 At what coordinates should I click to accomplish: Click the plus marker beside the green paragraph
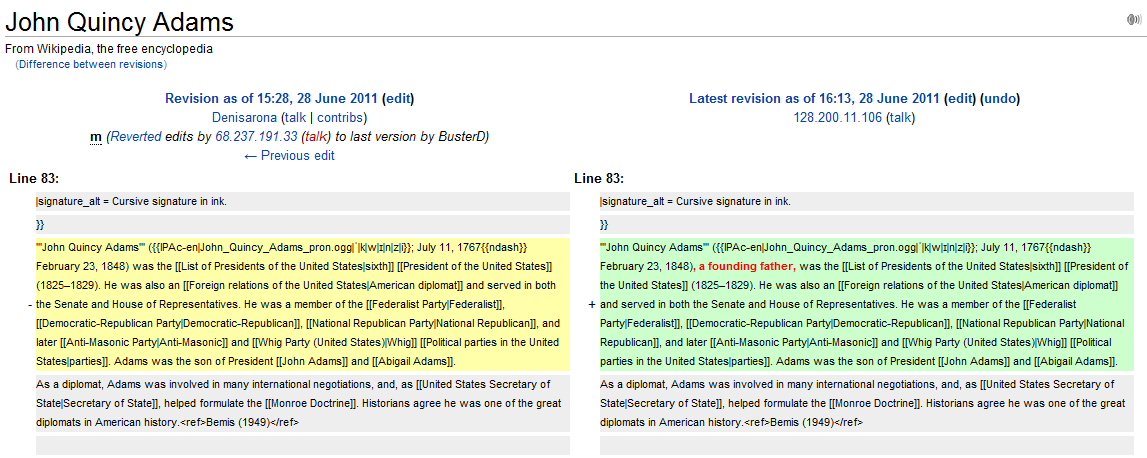tap(592, 303)
